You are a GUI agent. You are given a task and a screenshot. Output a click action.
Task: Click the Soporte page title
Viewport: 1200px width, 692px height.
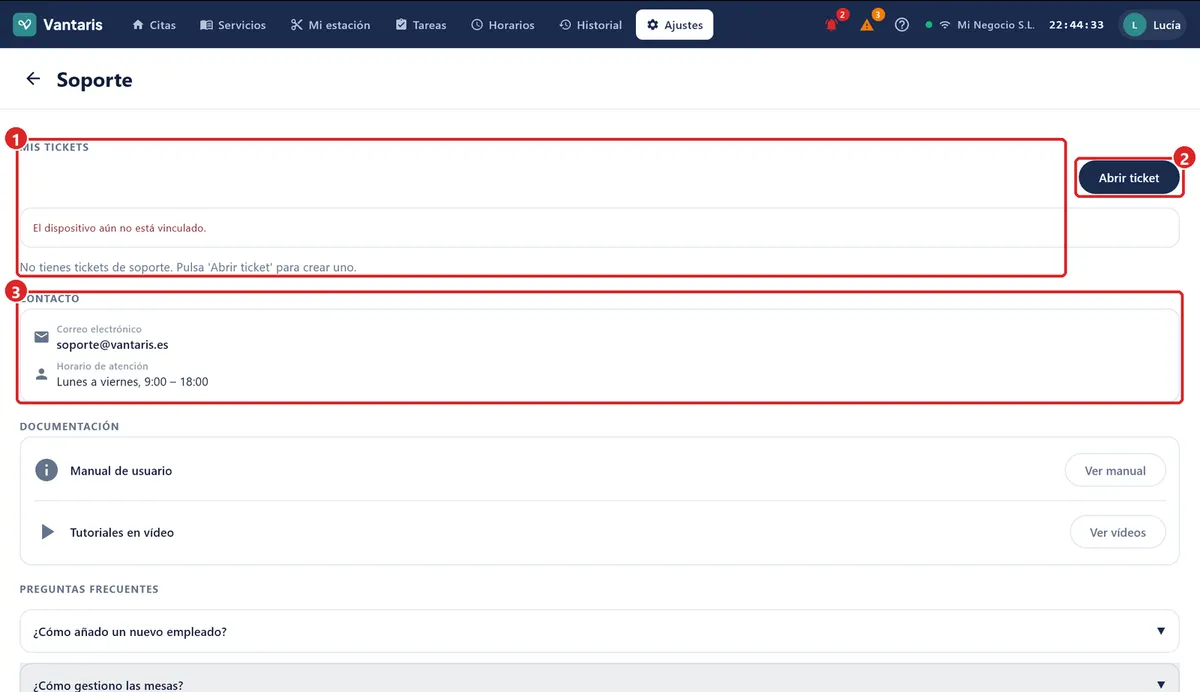[94, 80]
